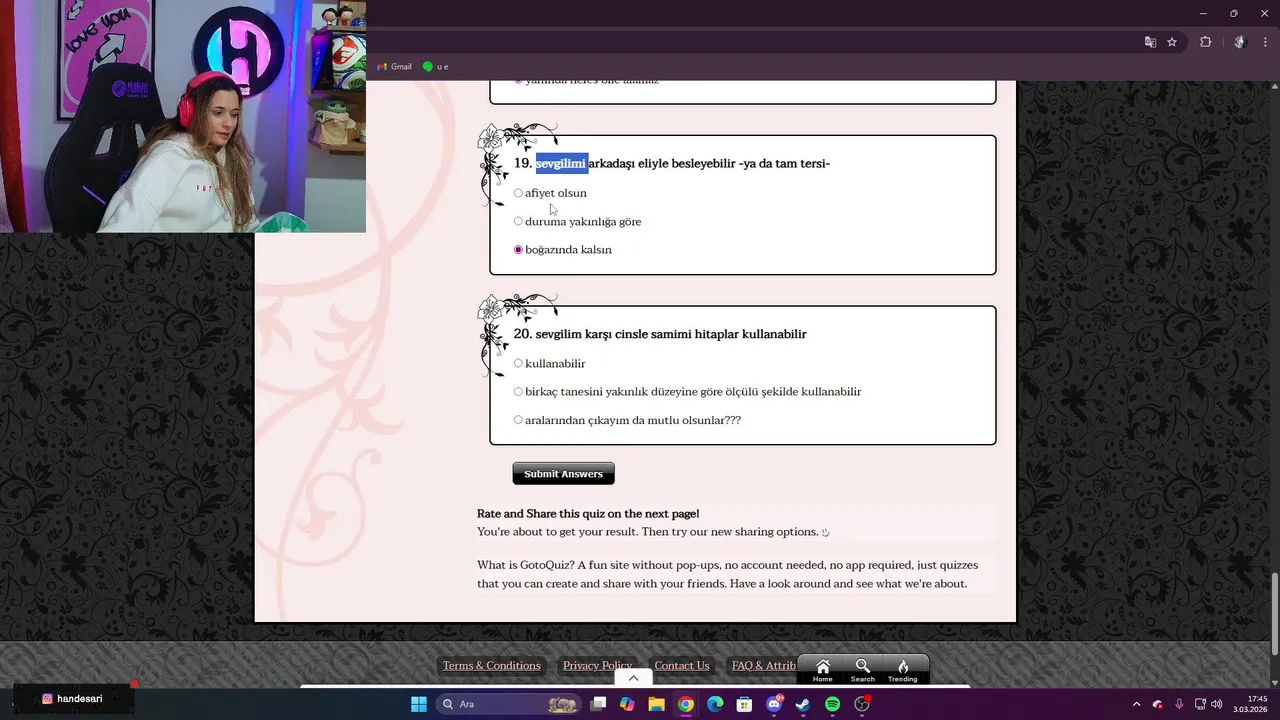This screenshot has height=720, width=1280.
Task: Click the highlighted word 'sevgilimi' in question 19
Action: click(x=561, y=163)
